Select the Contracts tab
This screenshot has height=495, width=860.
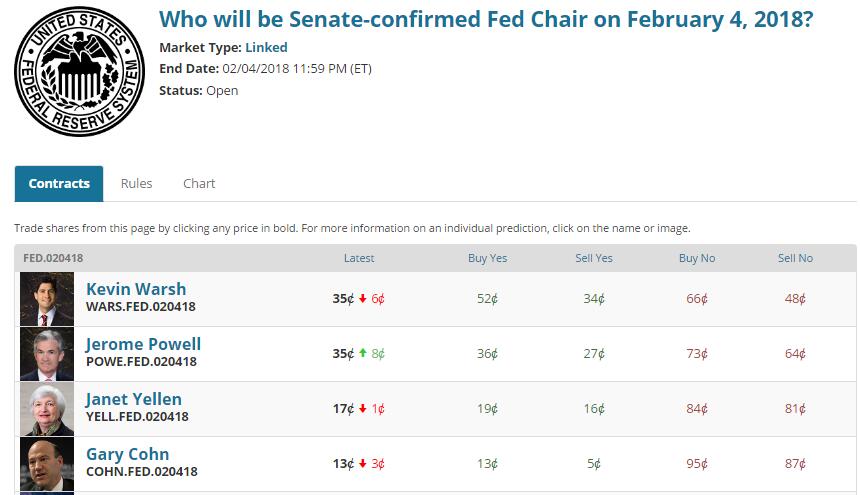59,184
